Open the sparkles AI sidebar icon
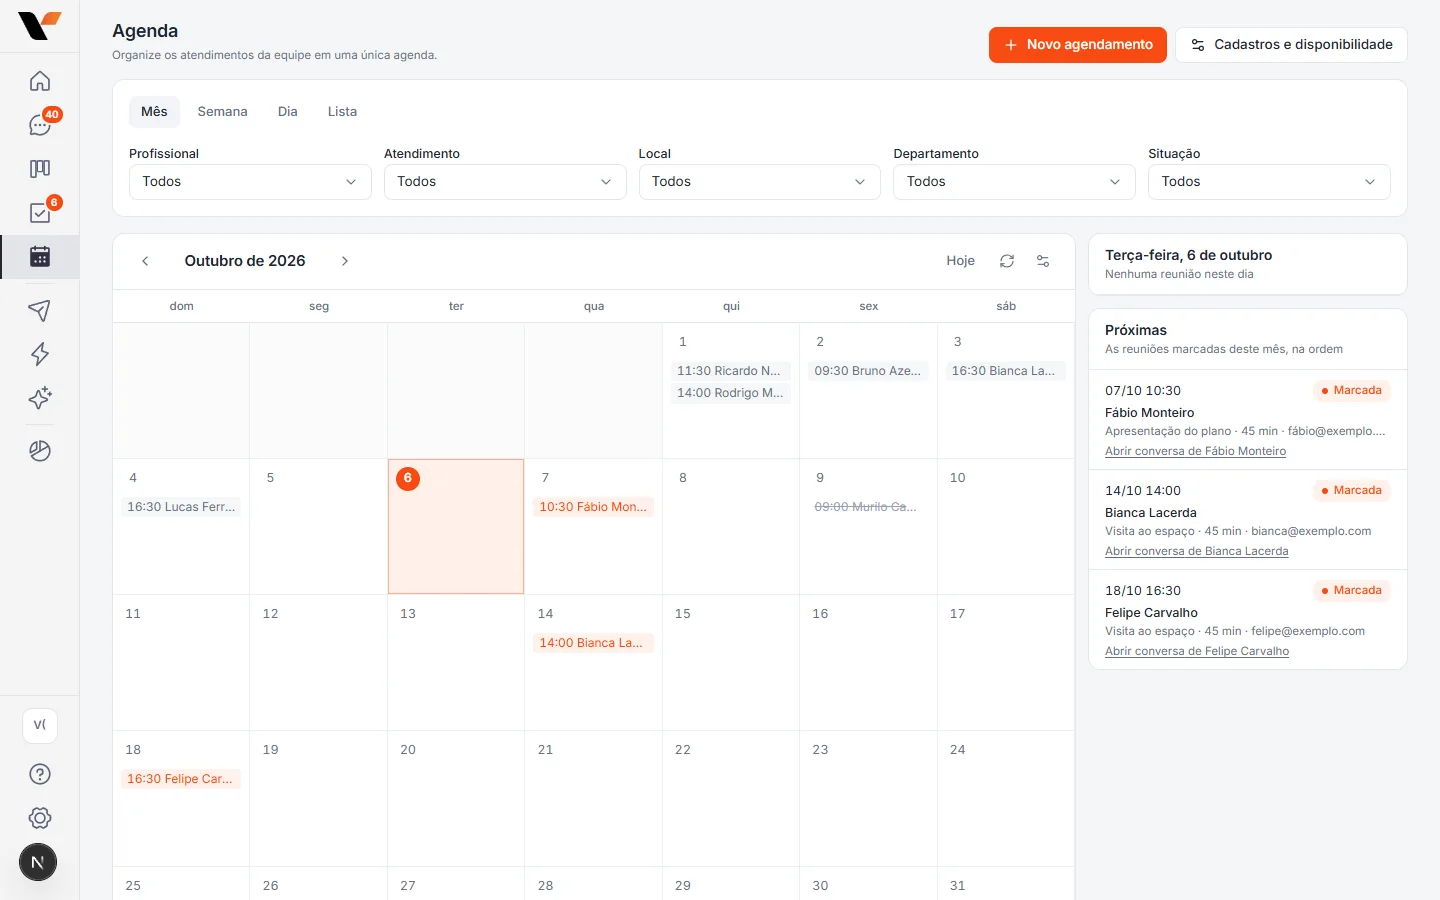The height and width of the screenshot is (900, 1440). pyautogui.click(x=40, y=398)
